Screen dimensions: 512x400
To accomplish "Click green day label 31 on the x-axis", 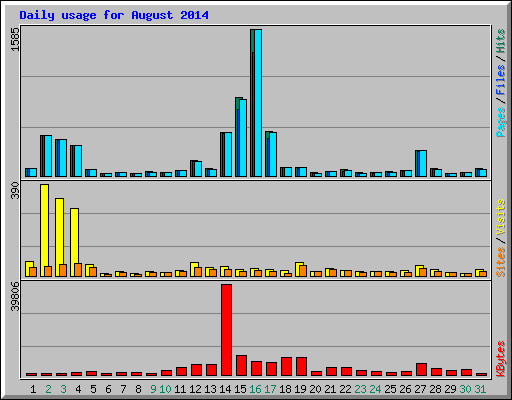I will click(480, 389).
